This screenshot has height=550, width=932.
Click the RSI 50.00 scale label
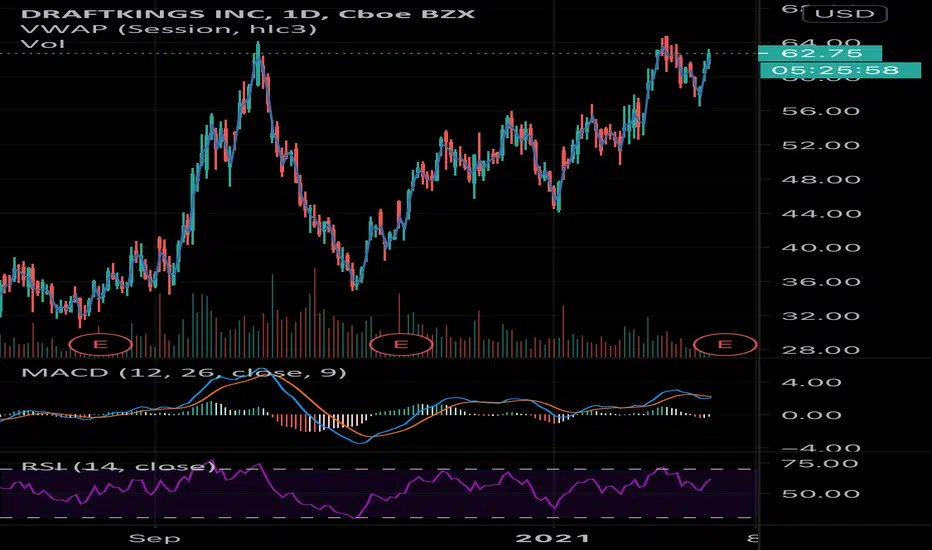click(821, 494)
